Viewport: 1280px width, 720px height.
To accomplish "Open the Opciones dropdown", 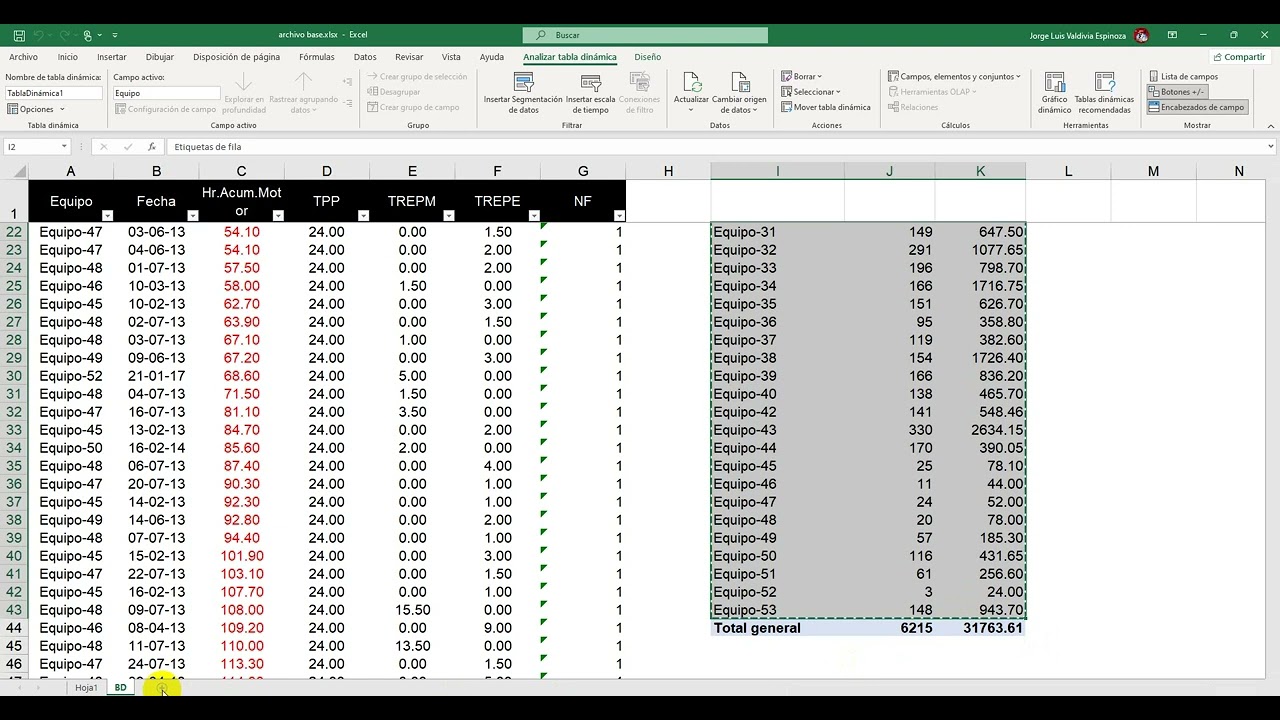I will [x=36, y=109].
